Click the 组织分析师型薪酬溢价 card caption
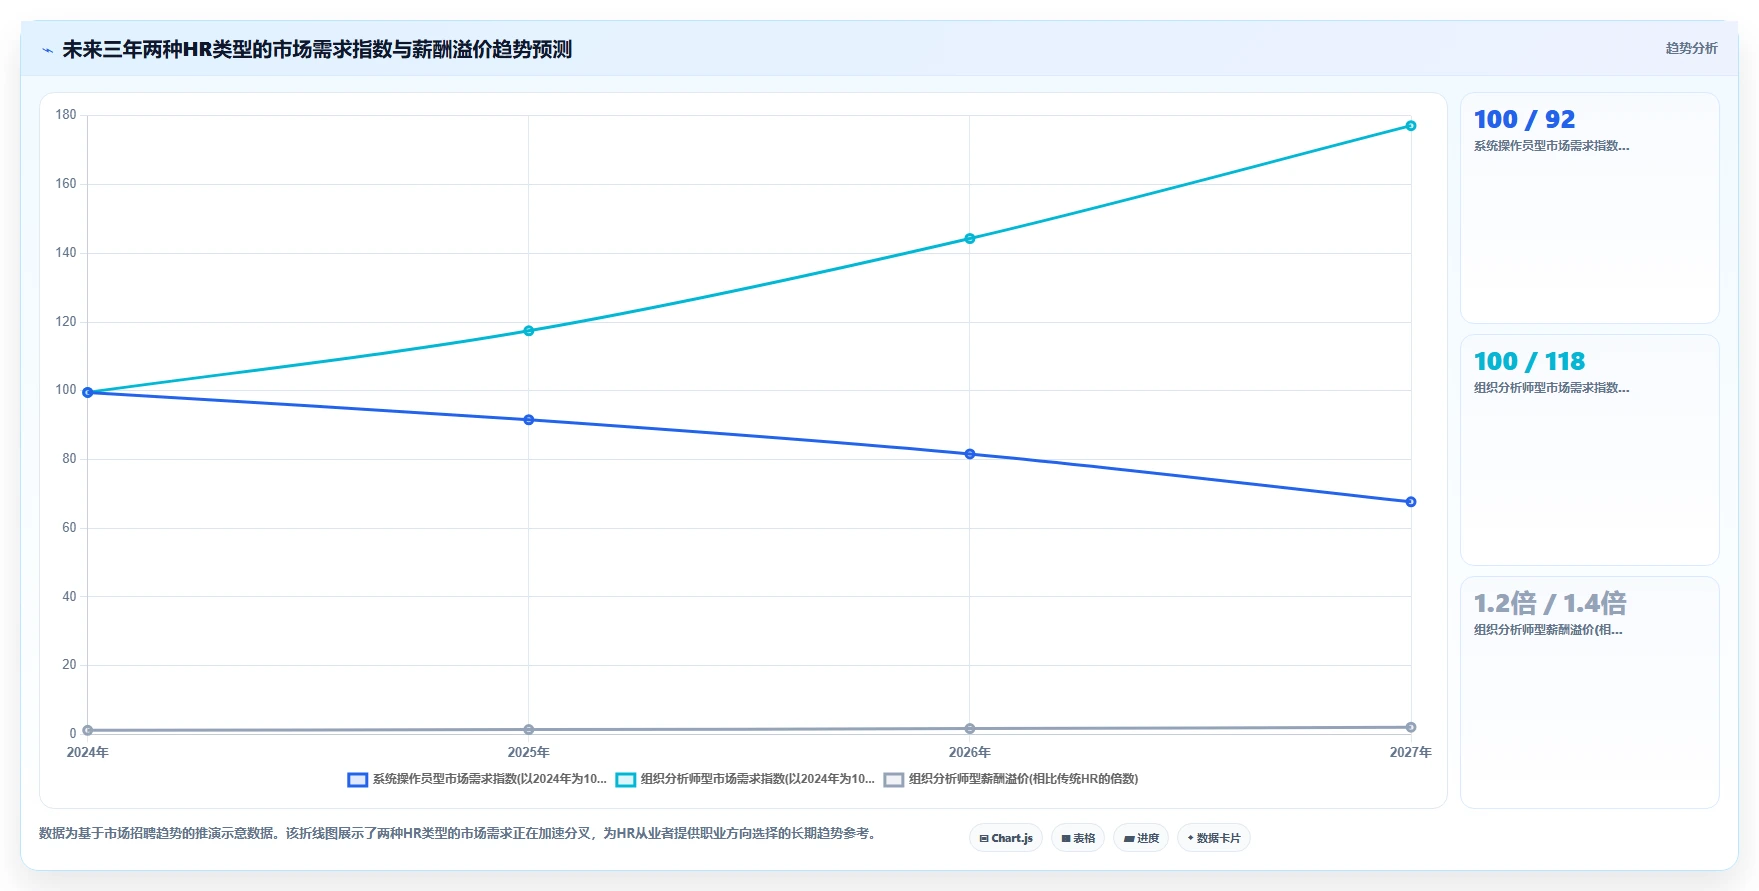Viewport: 1759px width, 891px height. pos(1548,630)
